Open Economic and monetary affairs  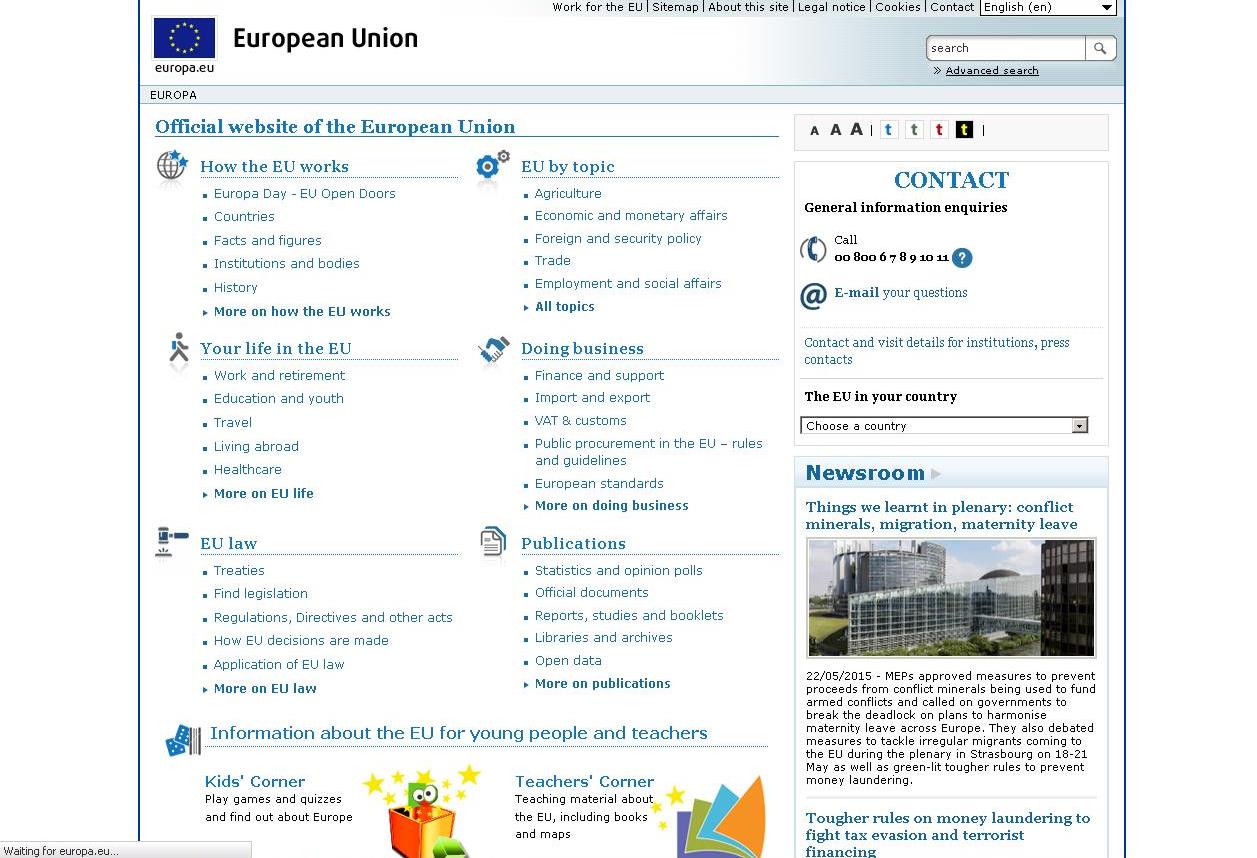click(631, 216)
